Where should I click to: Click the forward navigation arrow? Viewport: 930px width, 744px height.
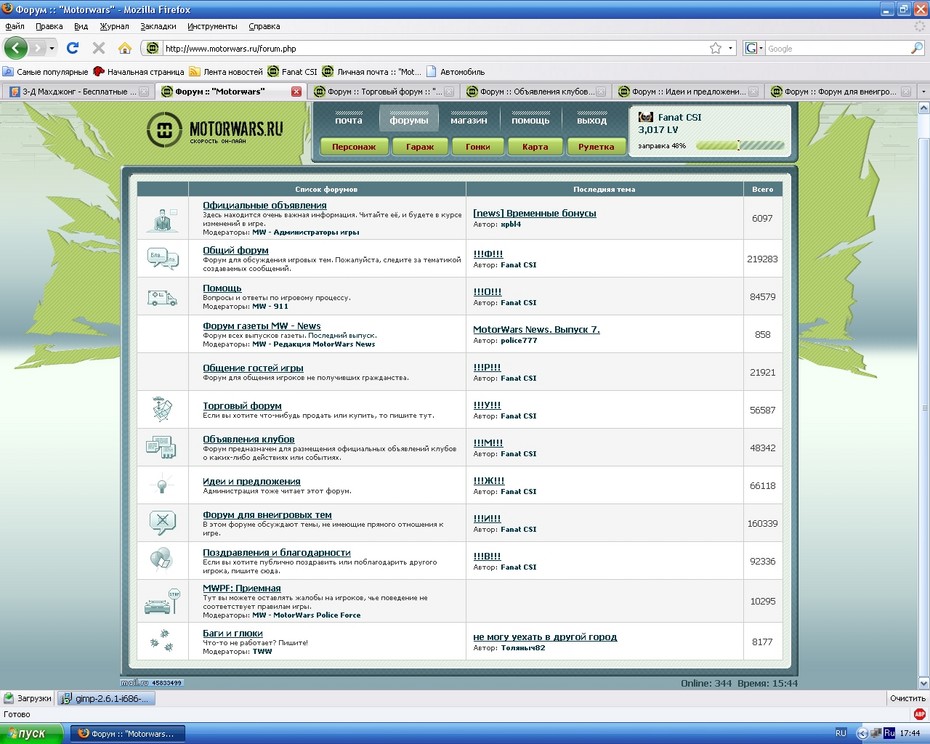click(39, 48)
